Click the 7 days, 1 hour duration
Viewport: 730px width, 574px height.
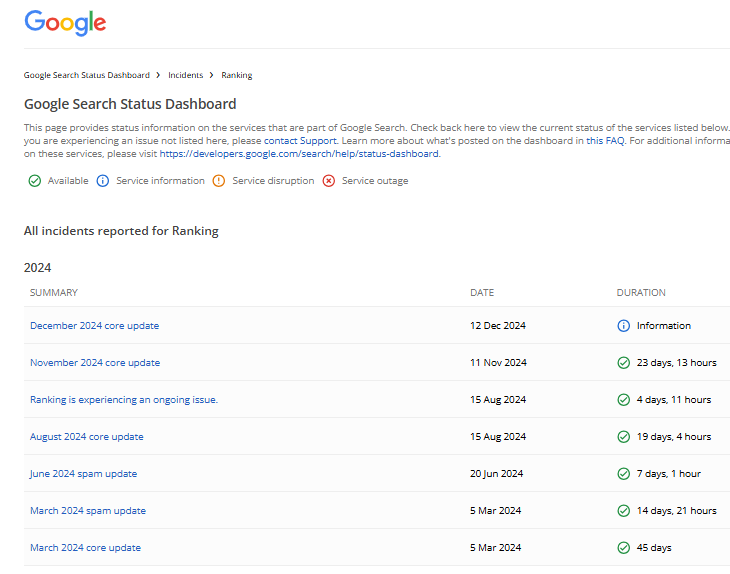(x=669, y=473)
